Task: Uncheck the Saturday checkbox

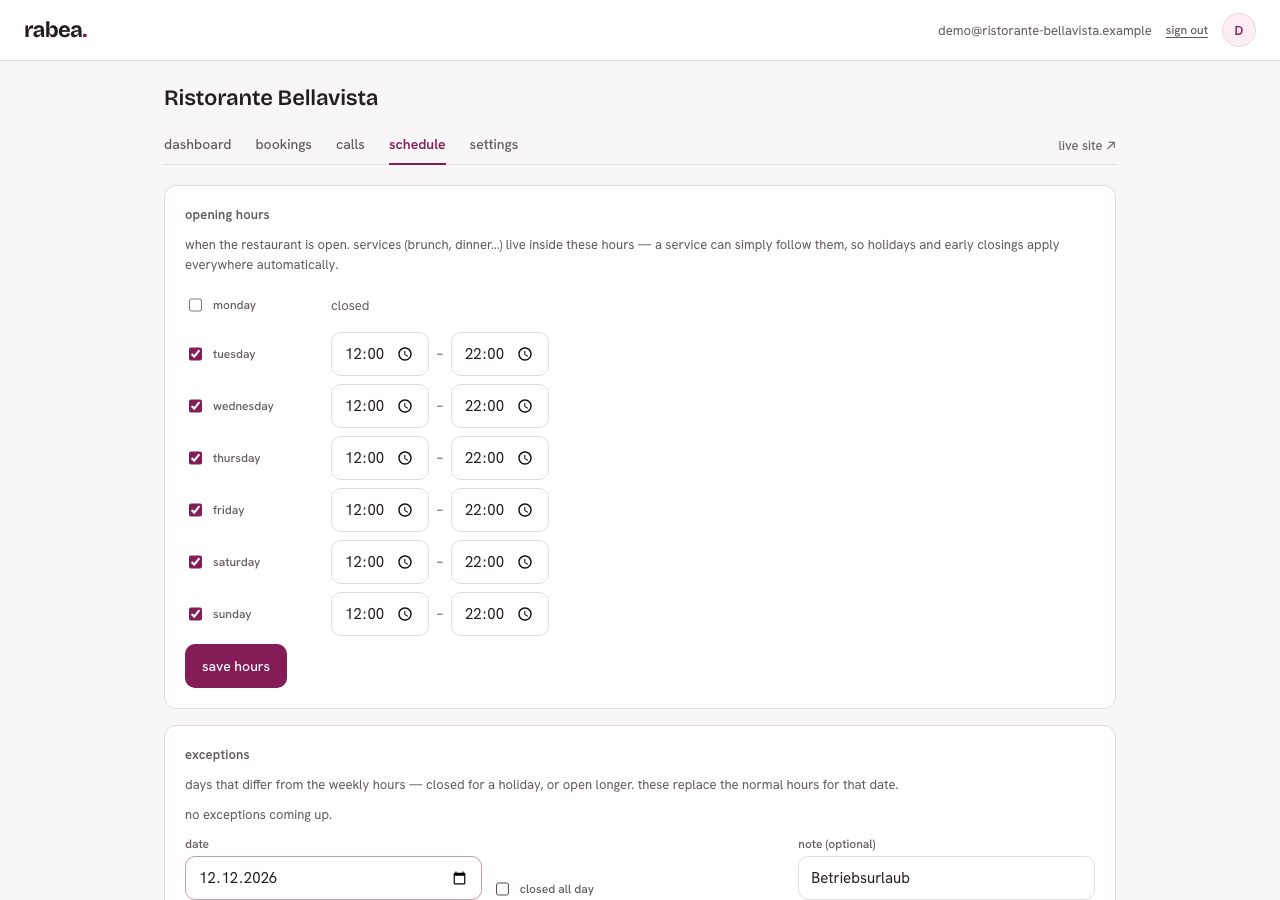Action: pyautogui.click(x=196, y=562)
